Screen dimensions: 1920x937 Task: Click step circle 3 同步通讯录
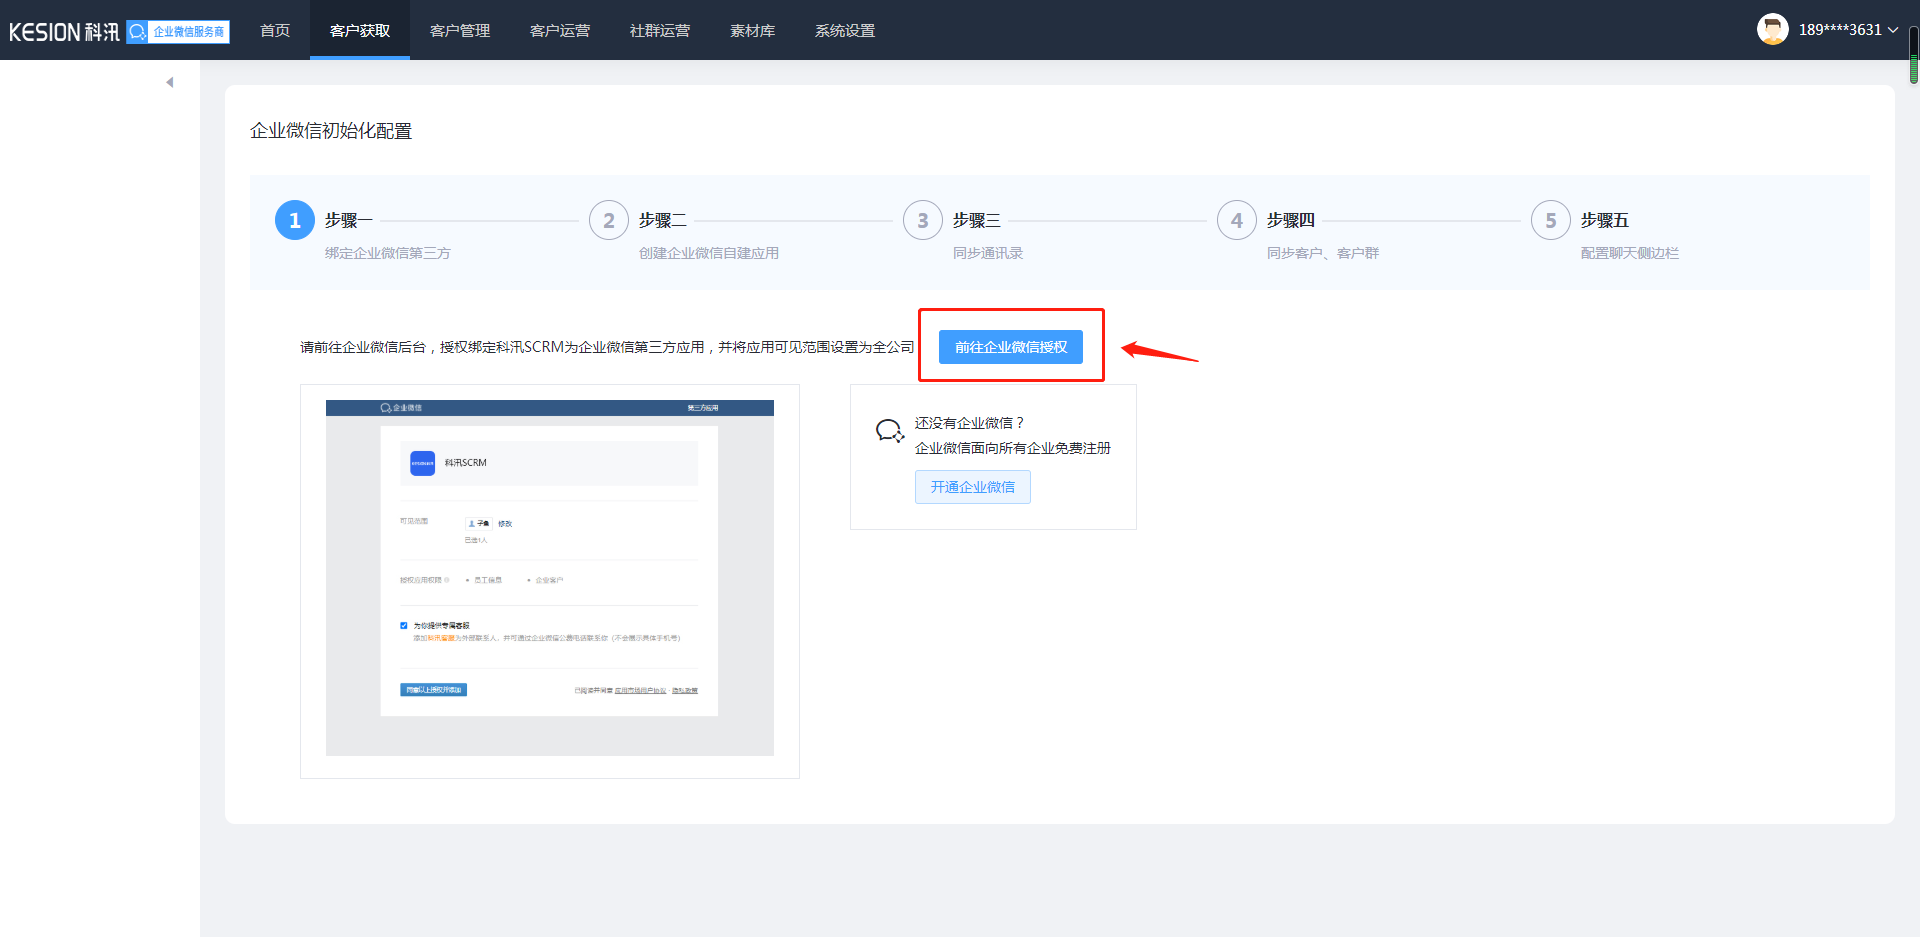[922, 220]
